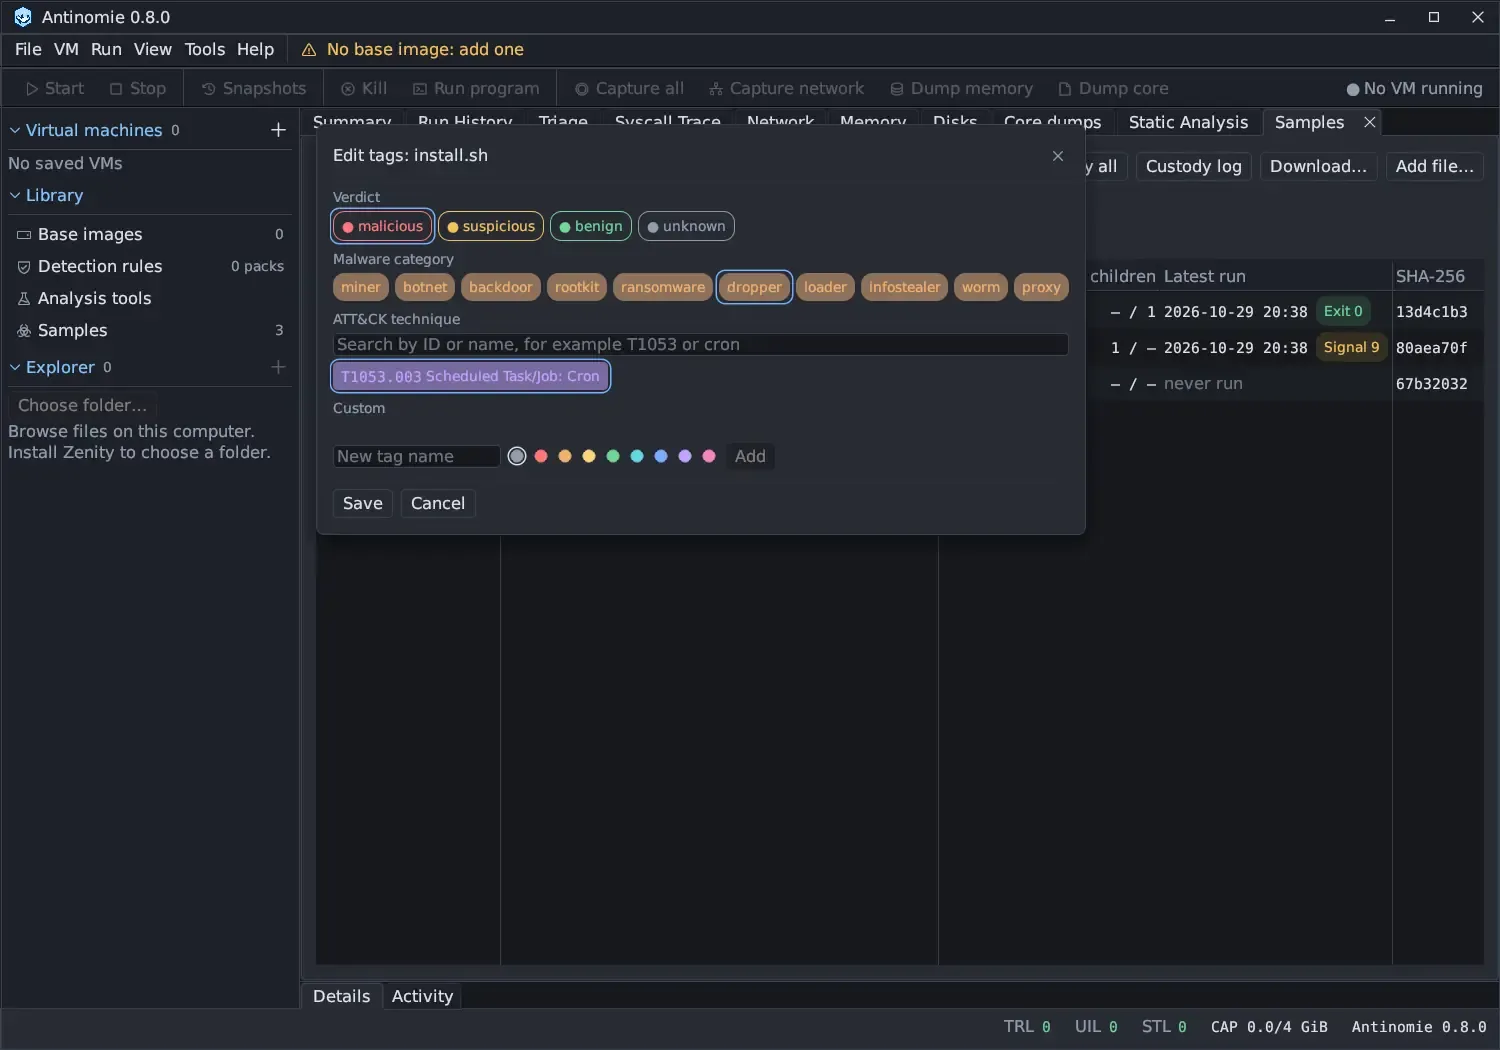Open the Tools menu

pos(205,49)
